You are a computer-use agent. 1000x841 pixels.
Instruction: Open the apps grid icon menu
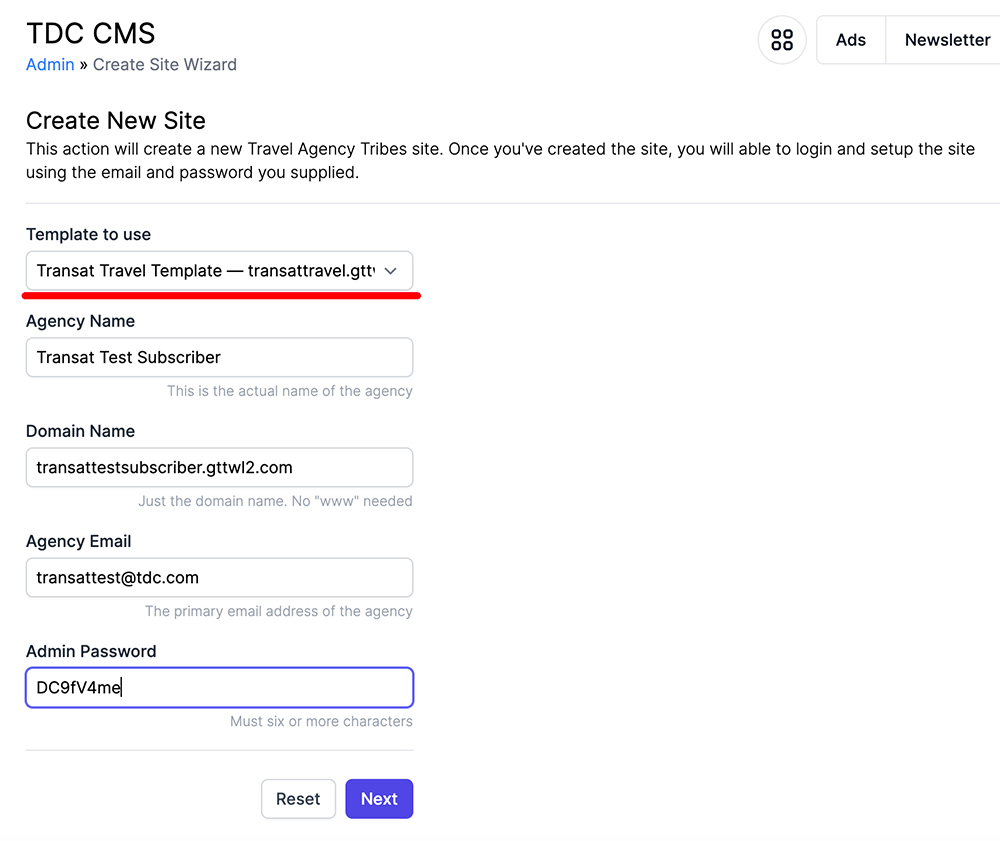tap(782, 40)
